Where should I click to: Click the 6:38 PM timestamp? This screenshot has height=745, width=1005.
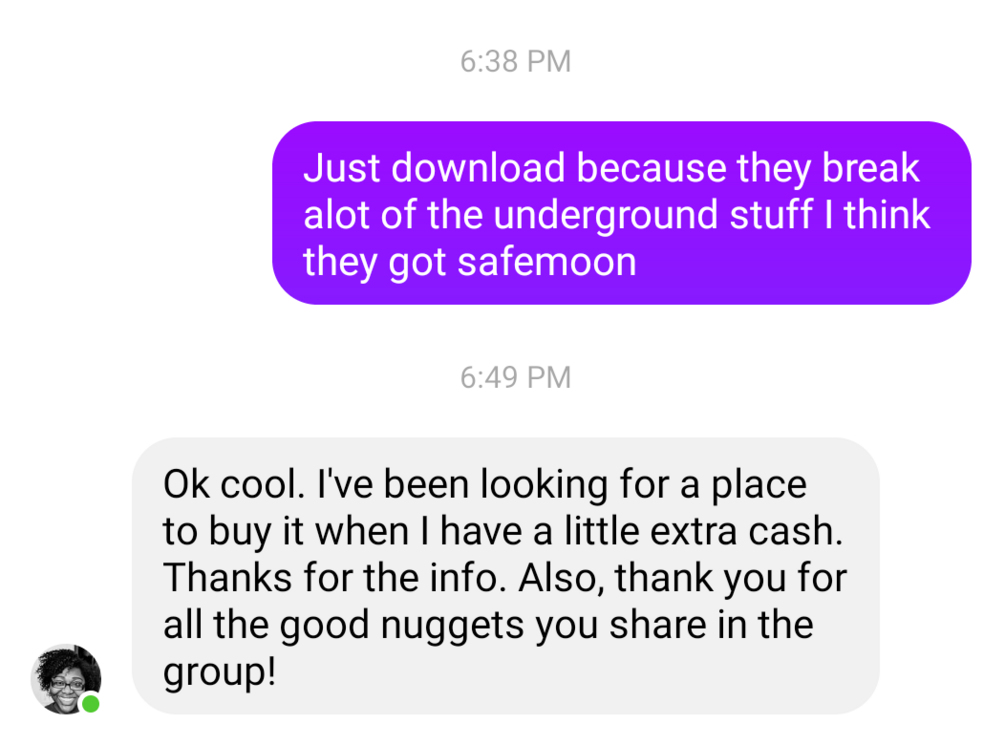tap(515, 62)
